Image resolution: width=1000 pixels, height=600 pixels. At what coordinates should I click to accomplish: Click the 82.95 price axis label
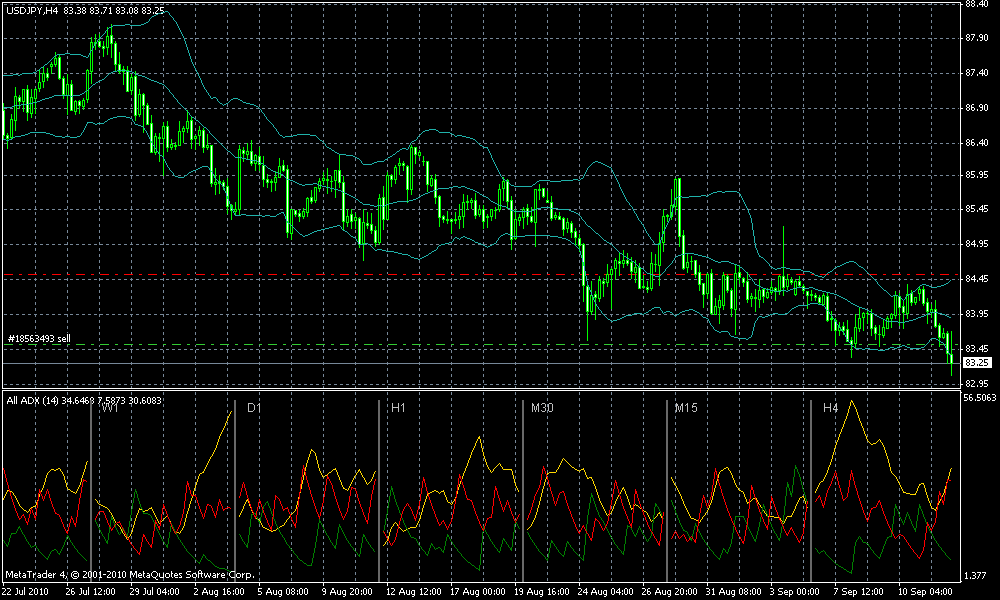click(977, 383)
